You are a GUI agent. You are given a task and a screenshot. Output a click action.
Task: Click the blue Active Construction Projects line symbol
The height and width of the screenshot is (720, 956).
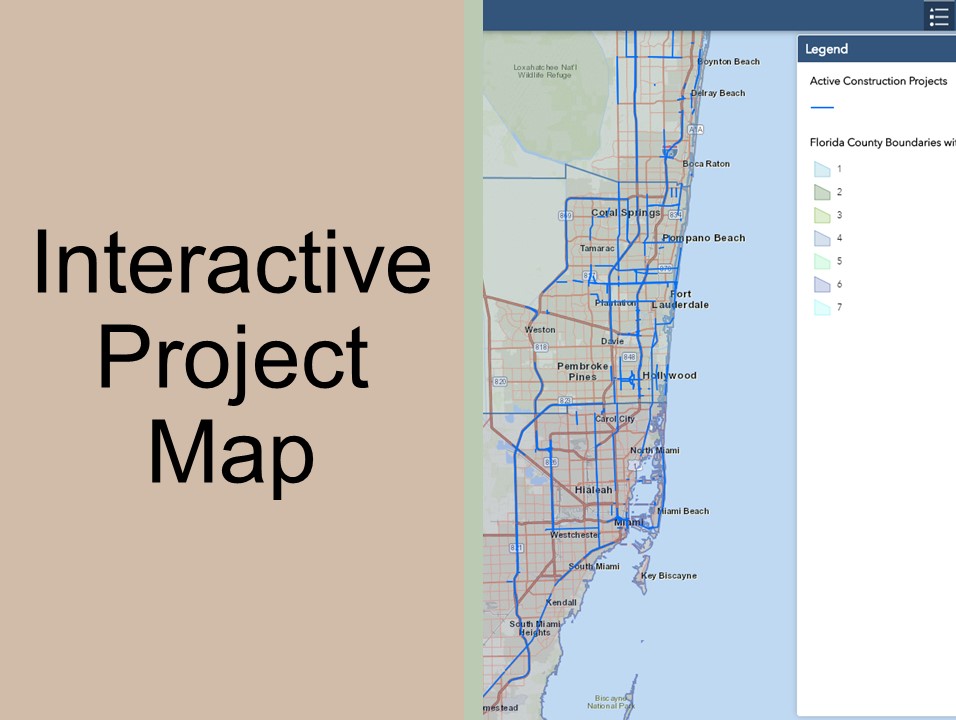tap(822, 107)
